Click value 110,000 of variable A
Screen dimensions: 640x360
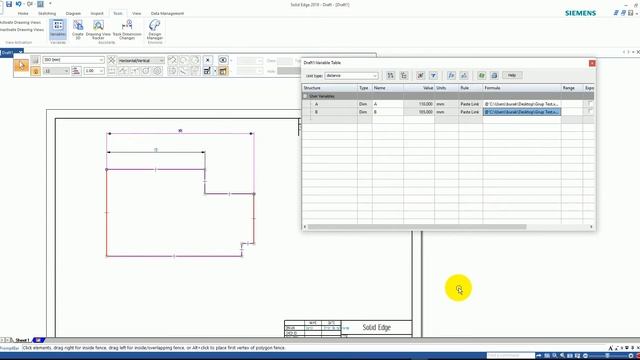click(x=419, y=104)
